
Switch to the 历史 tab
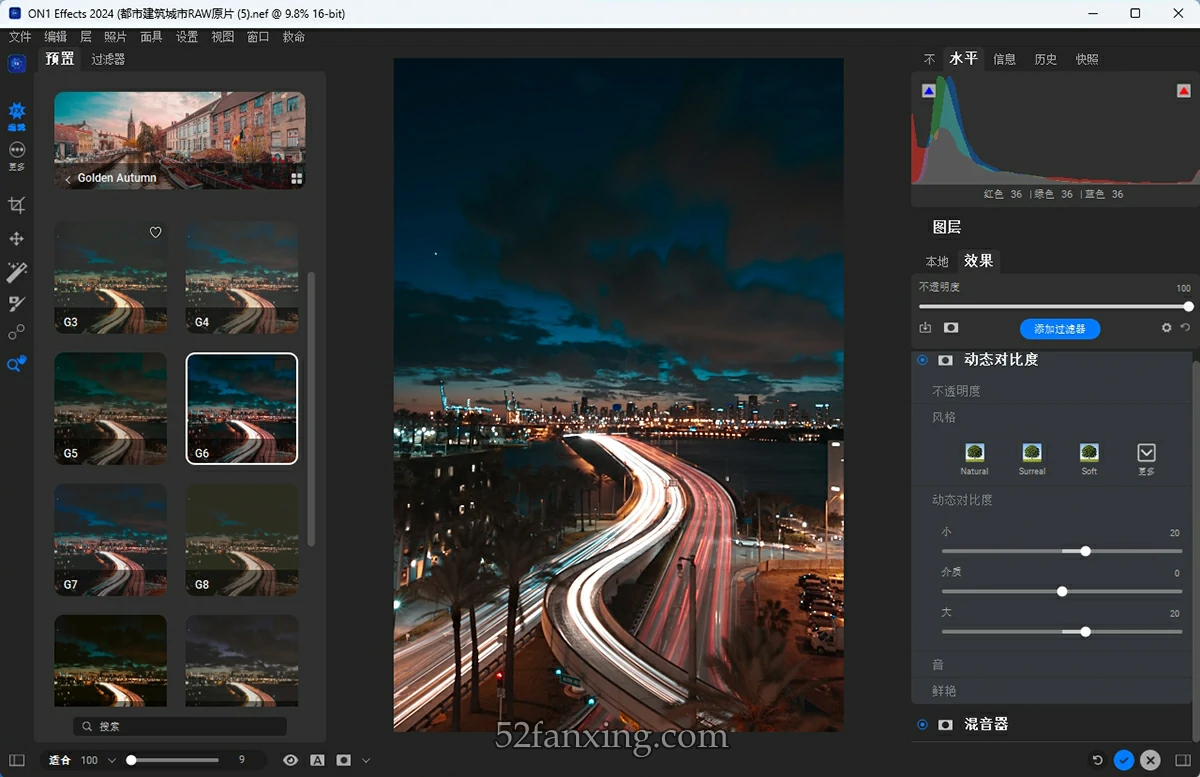click(1045, 59)
